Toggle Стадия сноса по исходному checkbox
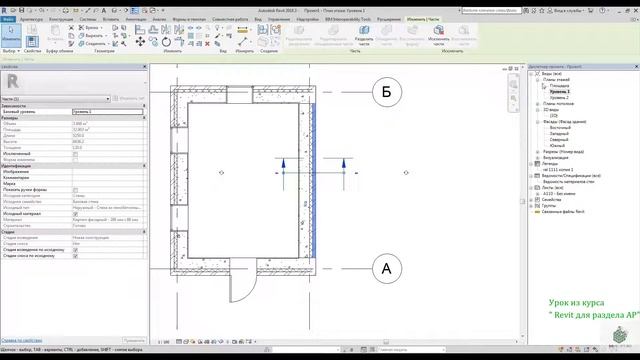Image resolution: width=640 pixels, height=360 pixels. [75, 256]
